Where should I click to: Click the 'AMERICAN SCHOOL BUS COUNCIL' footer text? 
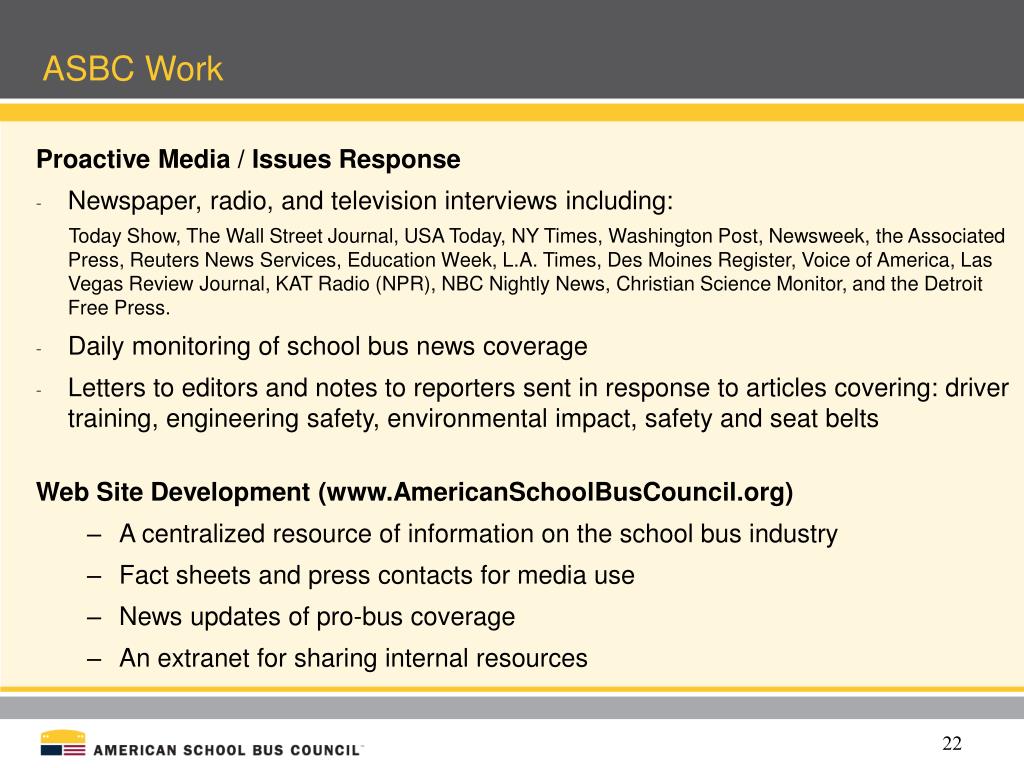tap(227, 750)
